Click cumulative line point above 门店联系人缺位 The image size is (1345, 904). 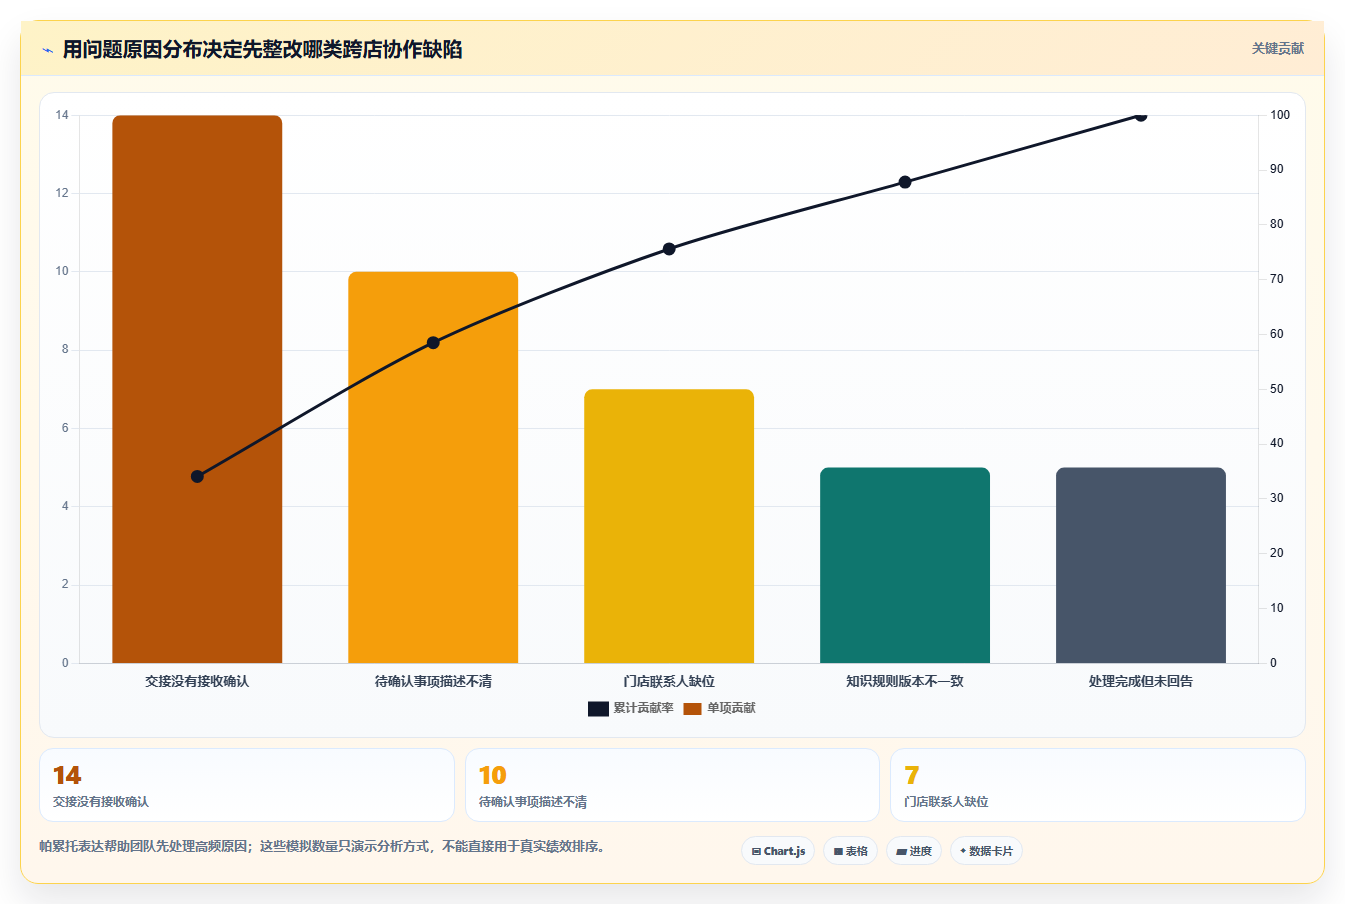click(x=669, y=249)
